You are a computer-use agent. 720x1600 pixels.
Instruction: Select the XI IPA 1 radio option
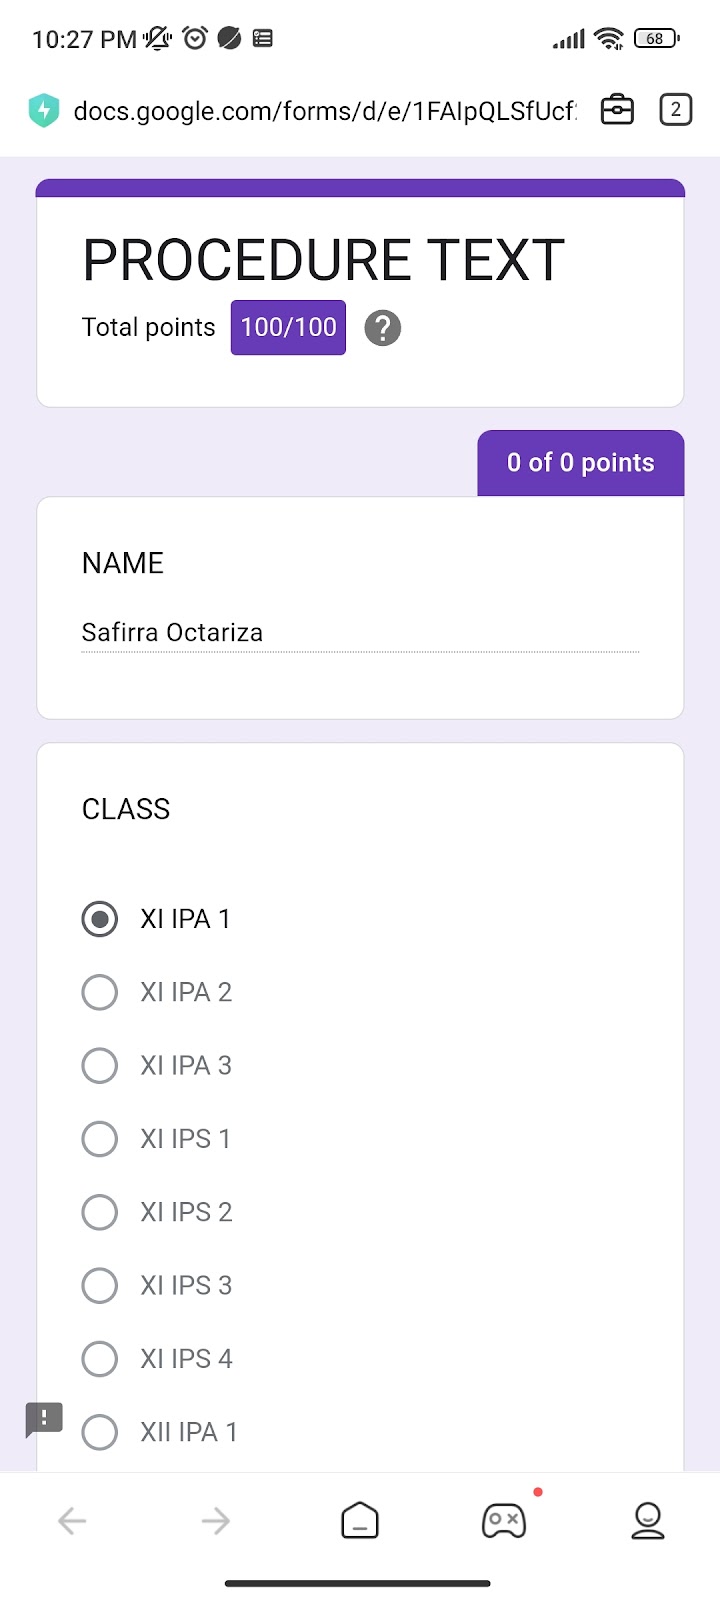coord(100,919)
